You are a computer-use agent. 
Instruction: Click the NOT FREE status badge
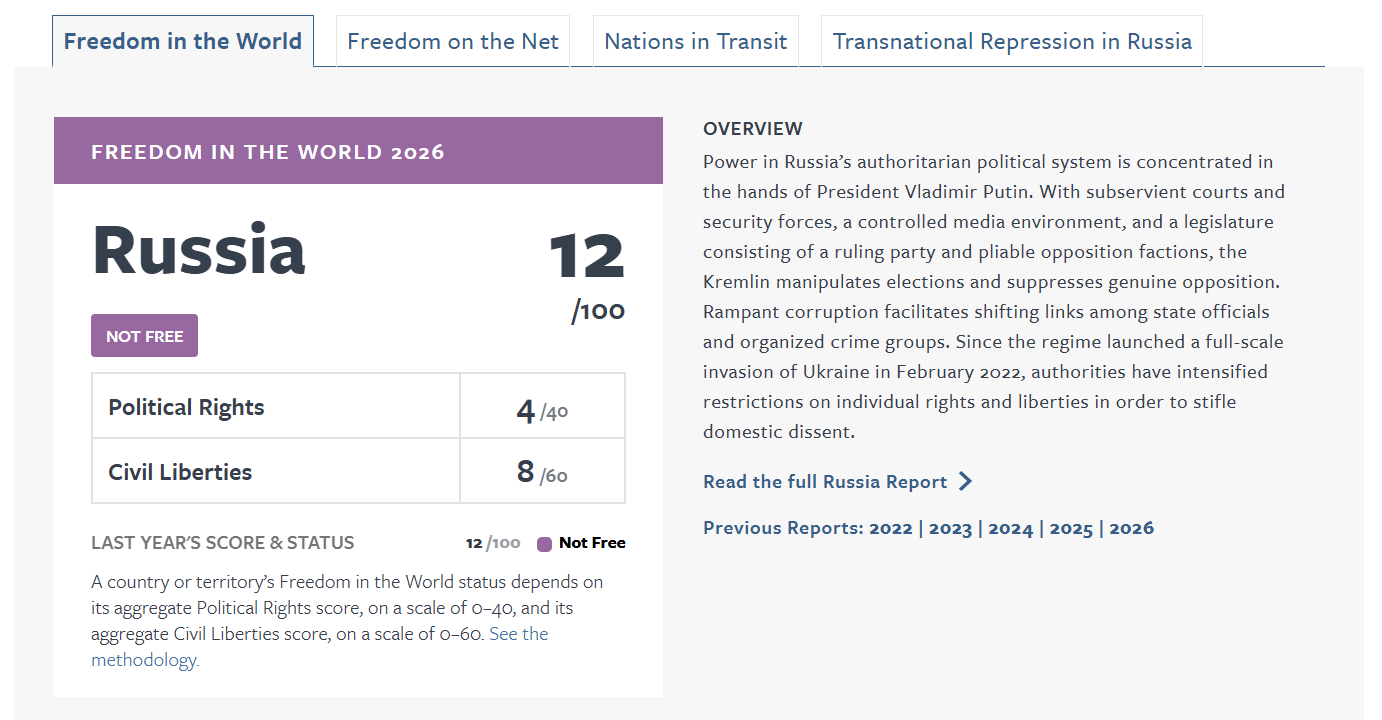(x=145, y=336)
